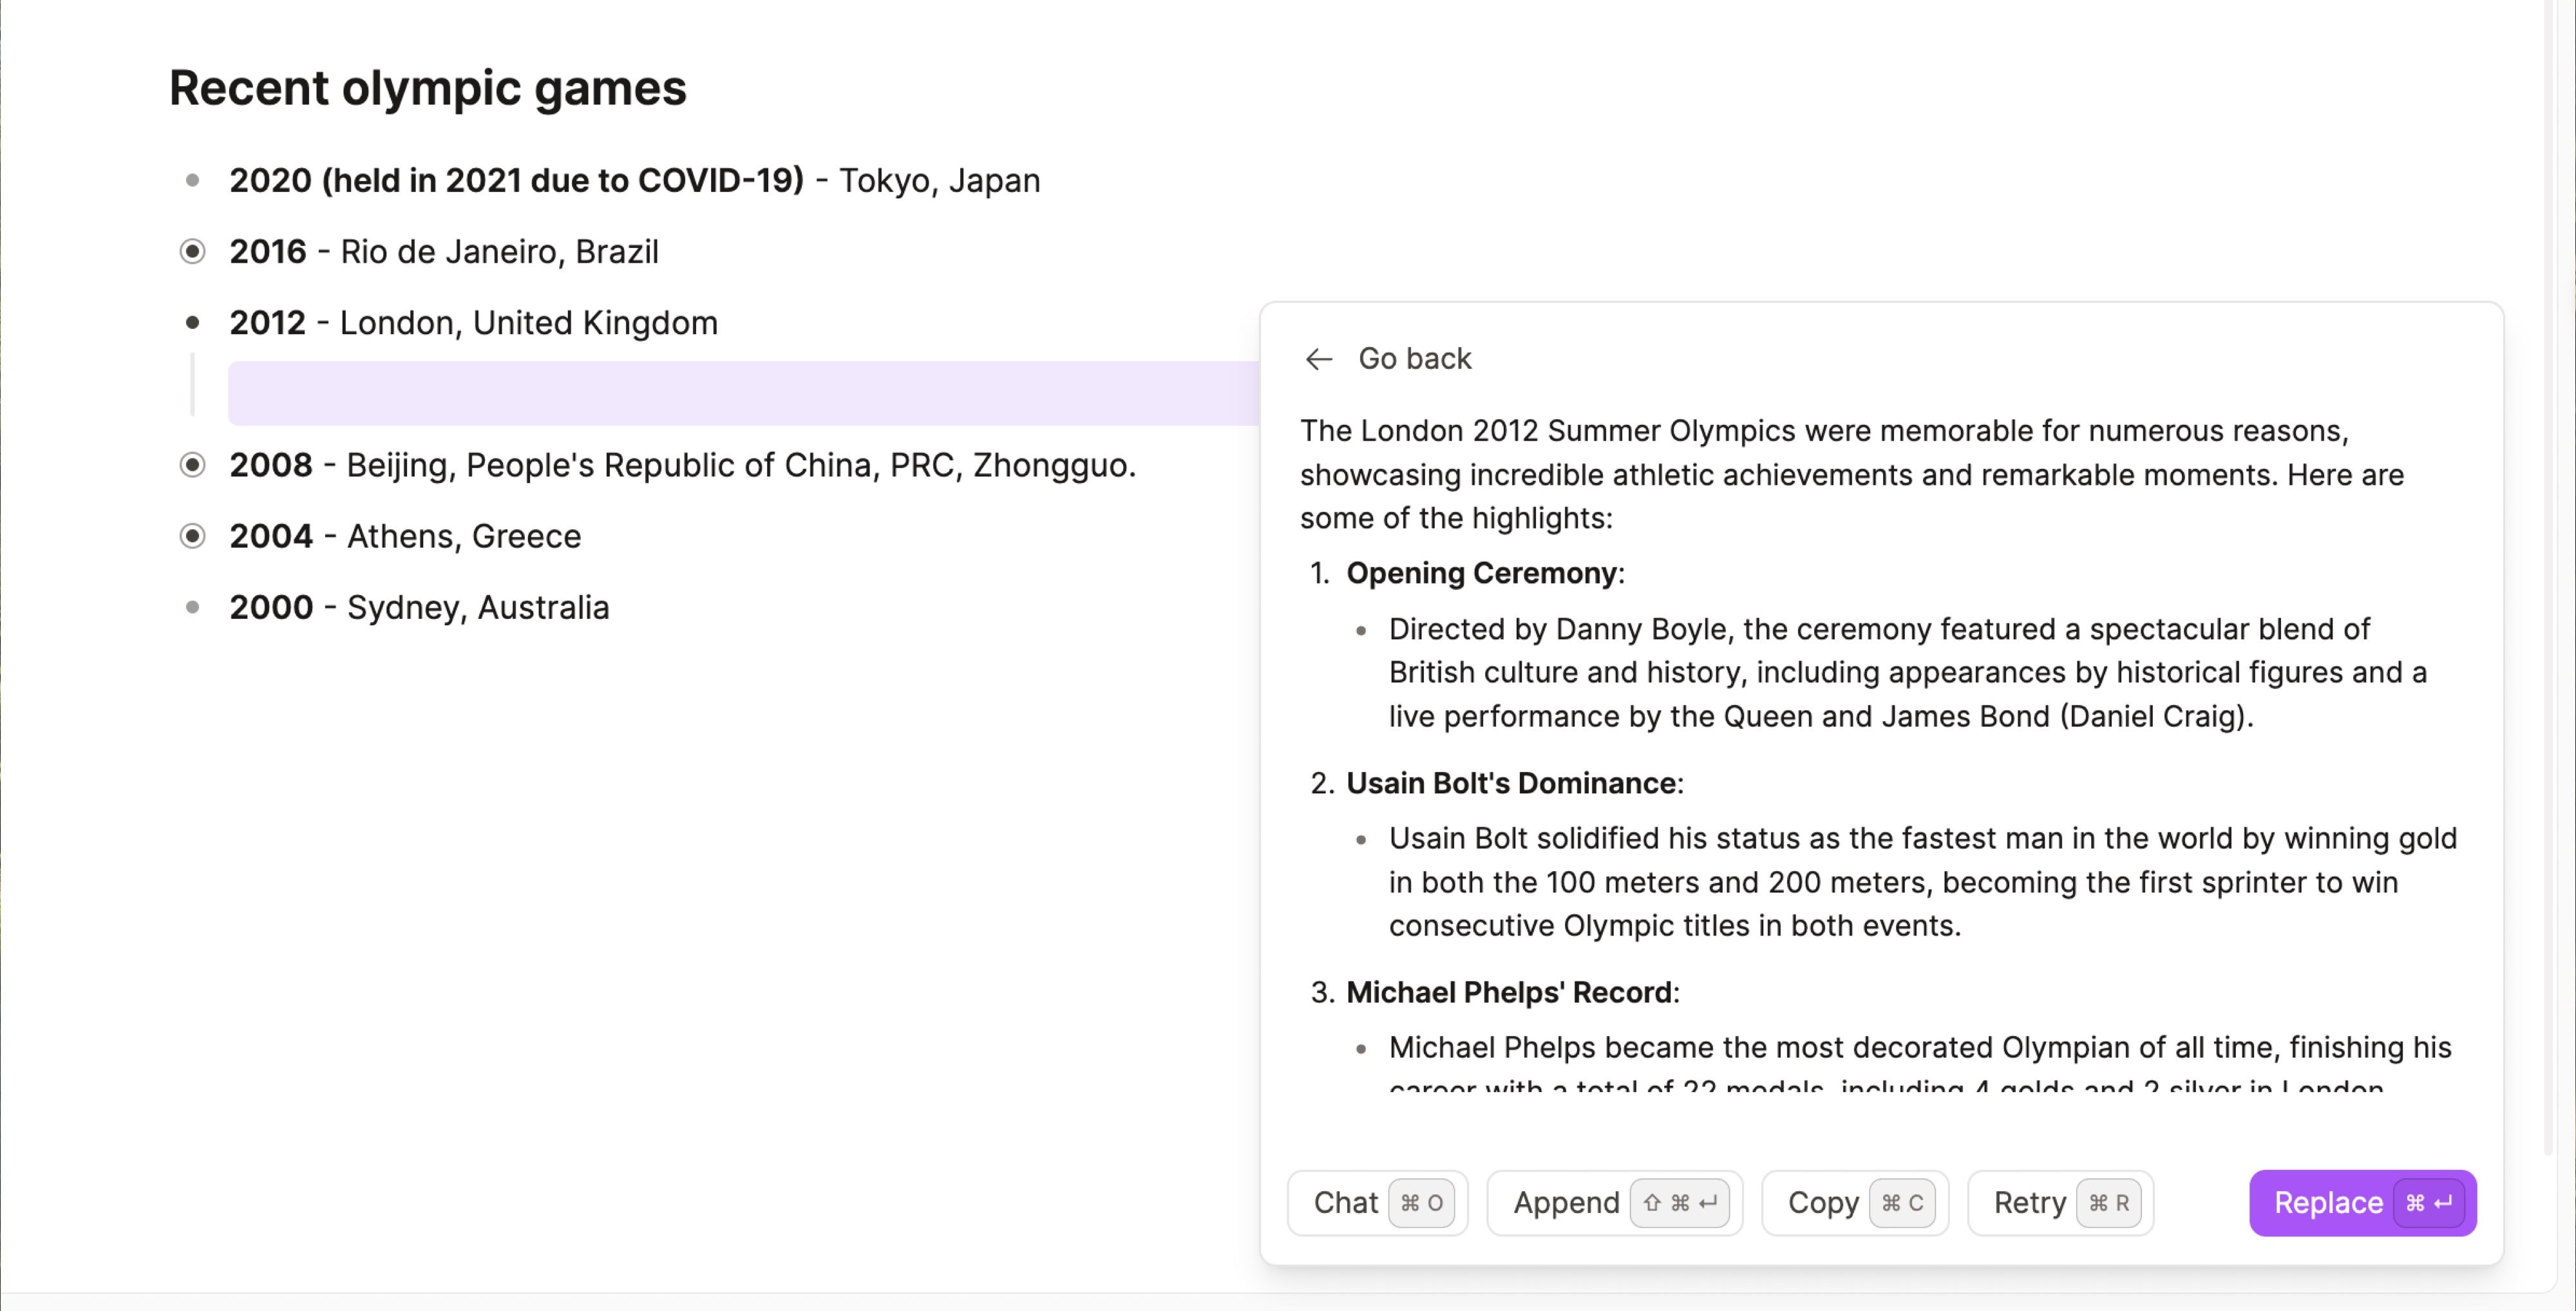Click the Usain Bolt's Dominance heading
This screenshot has height=1311, width=2576.
(x=1511, y=783)
